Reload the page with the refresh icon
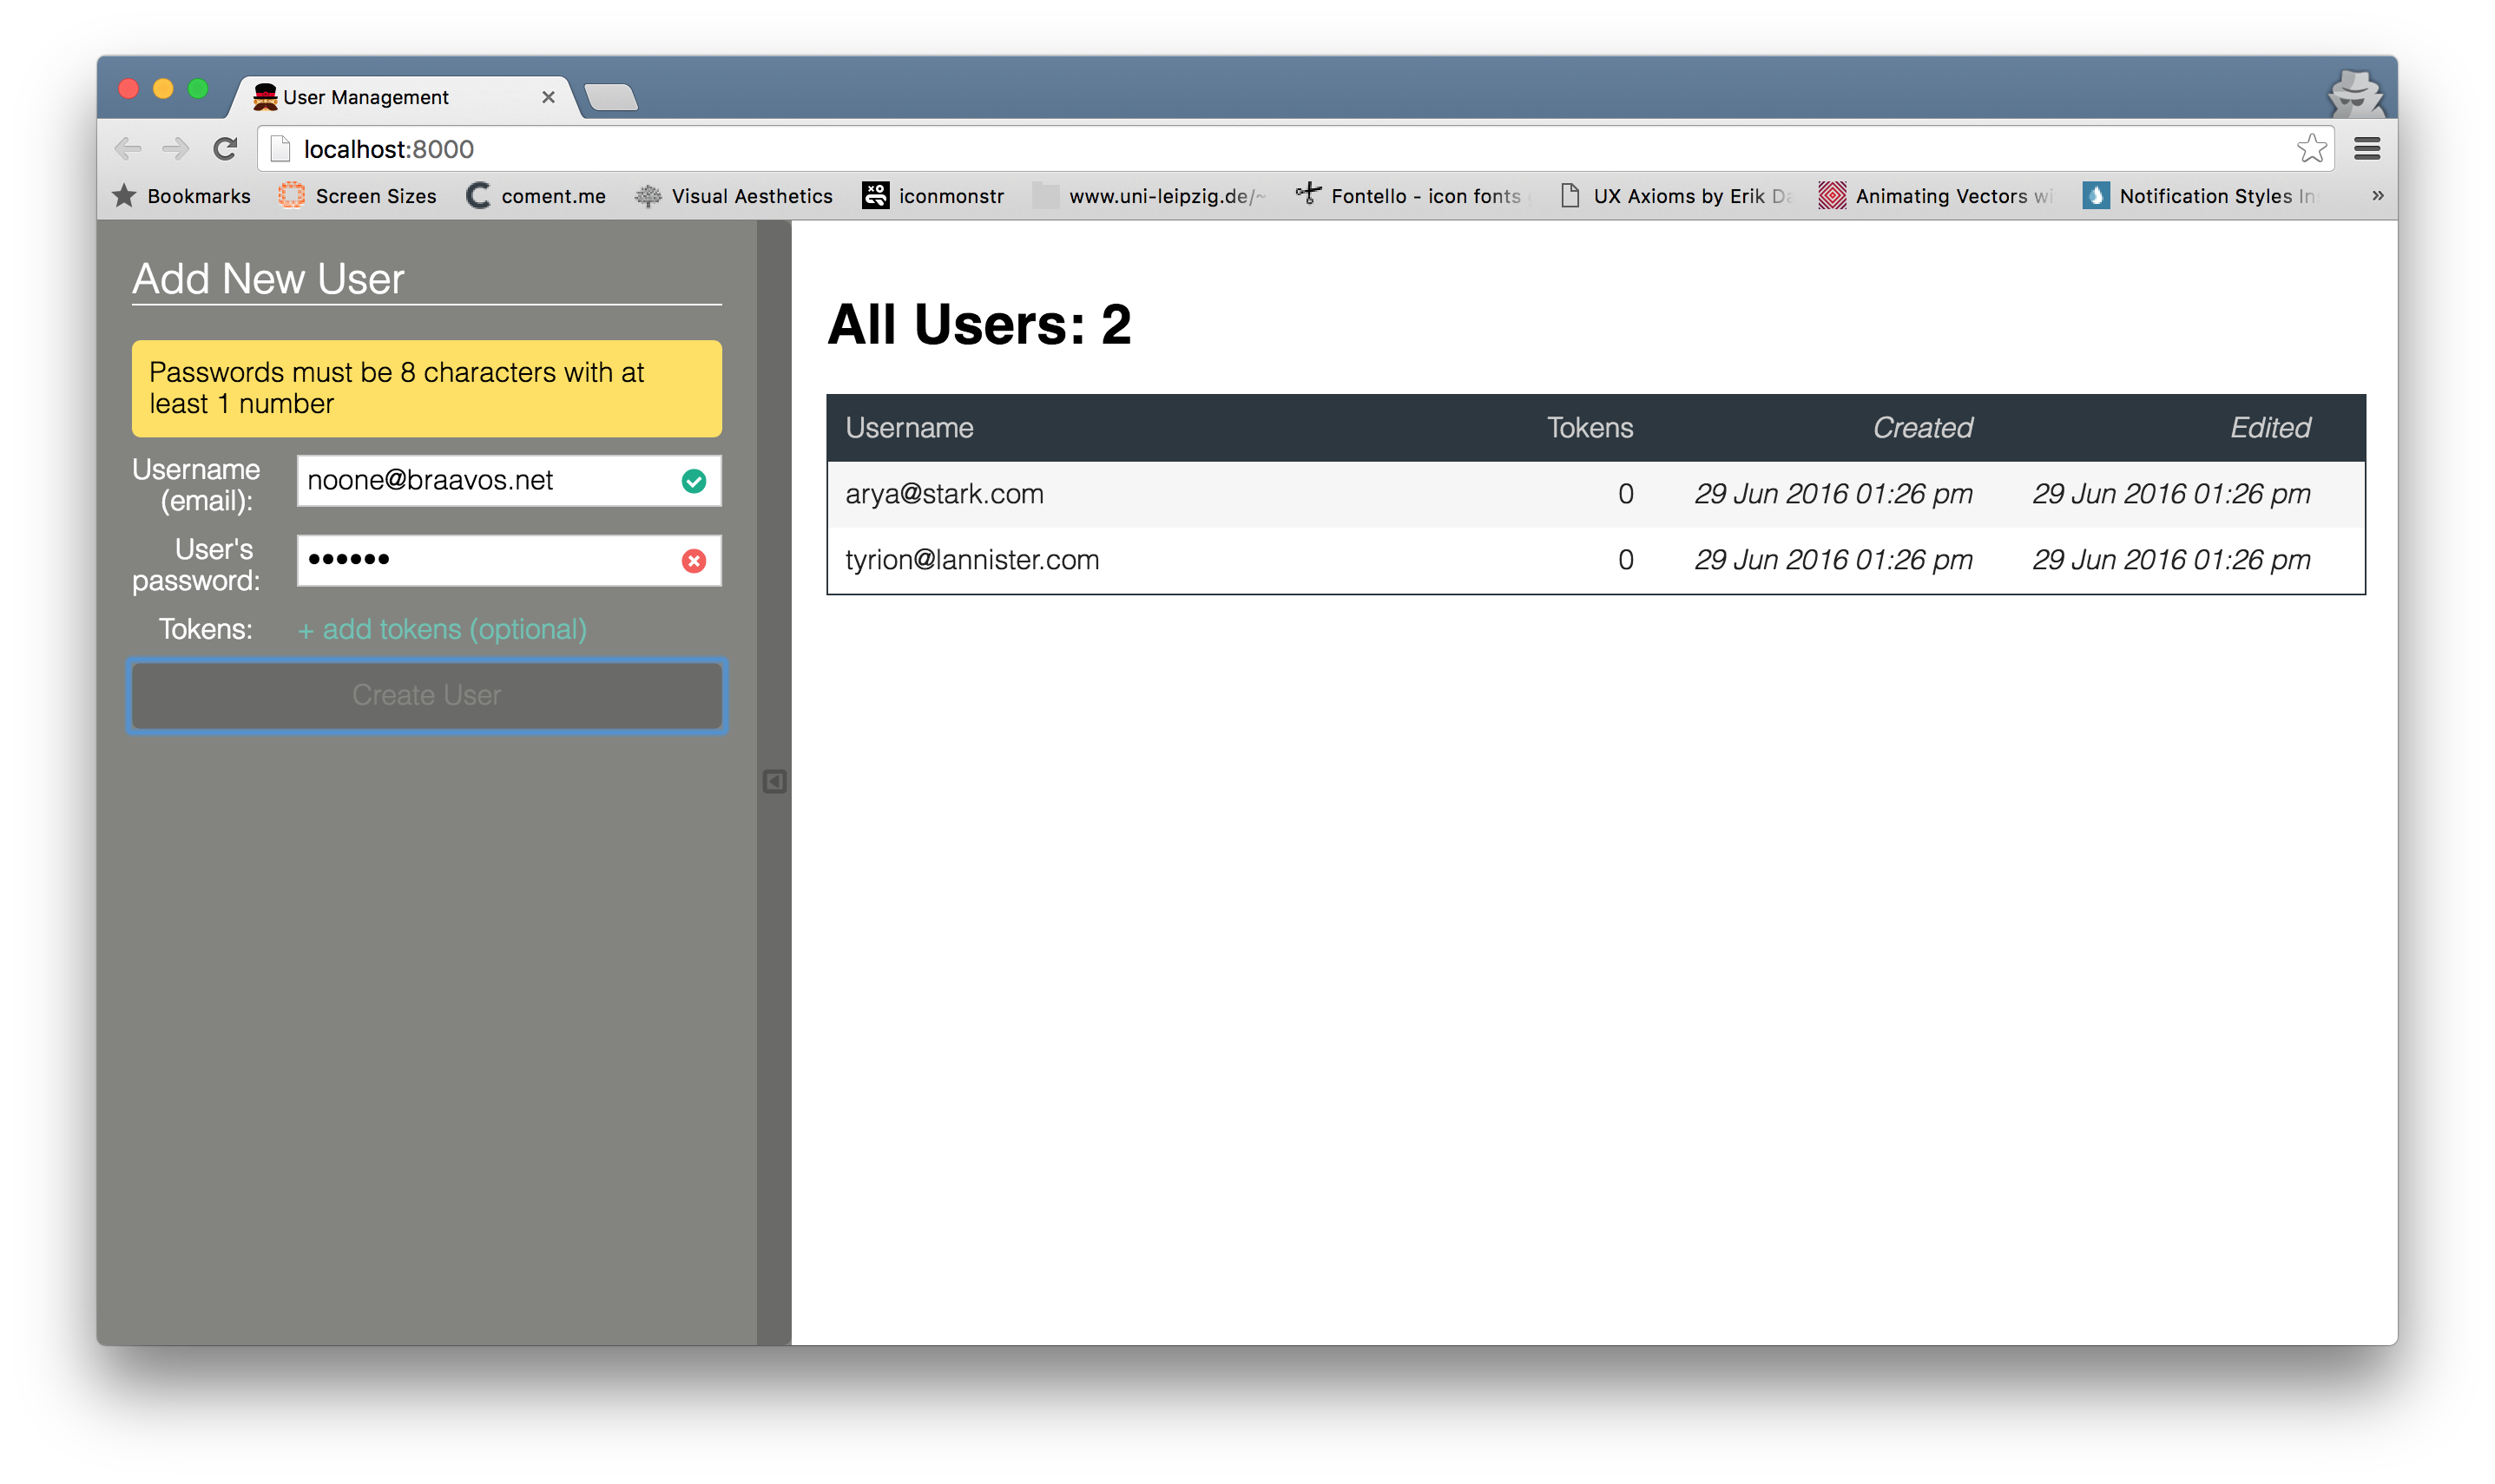The height and width of the screenshot is (1484, 2495). pos(225,149)
